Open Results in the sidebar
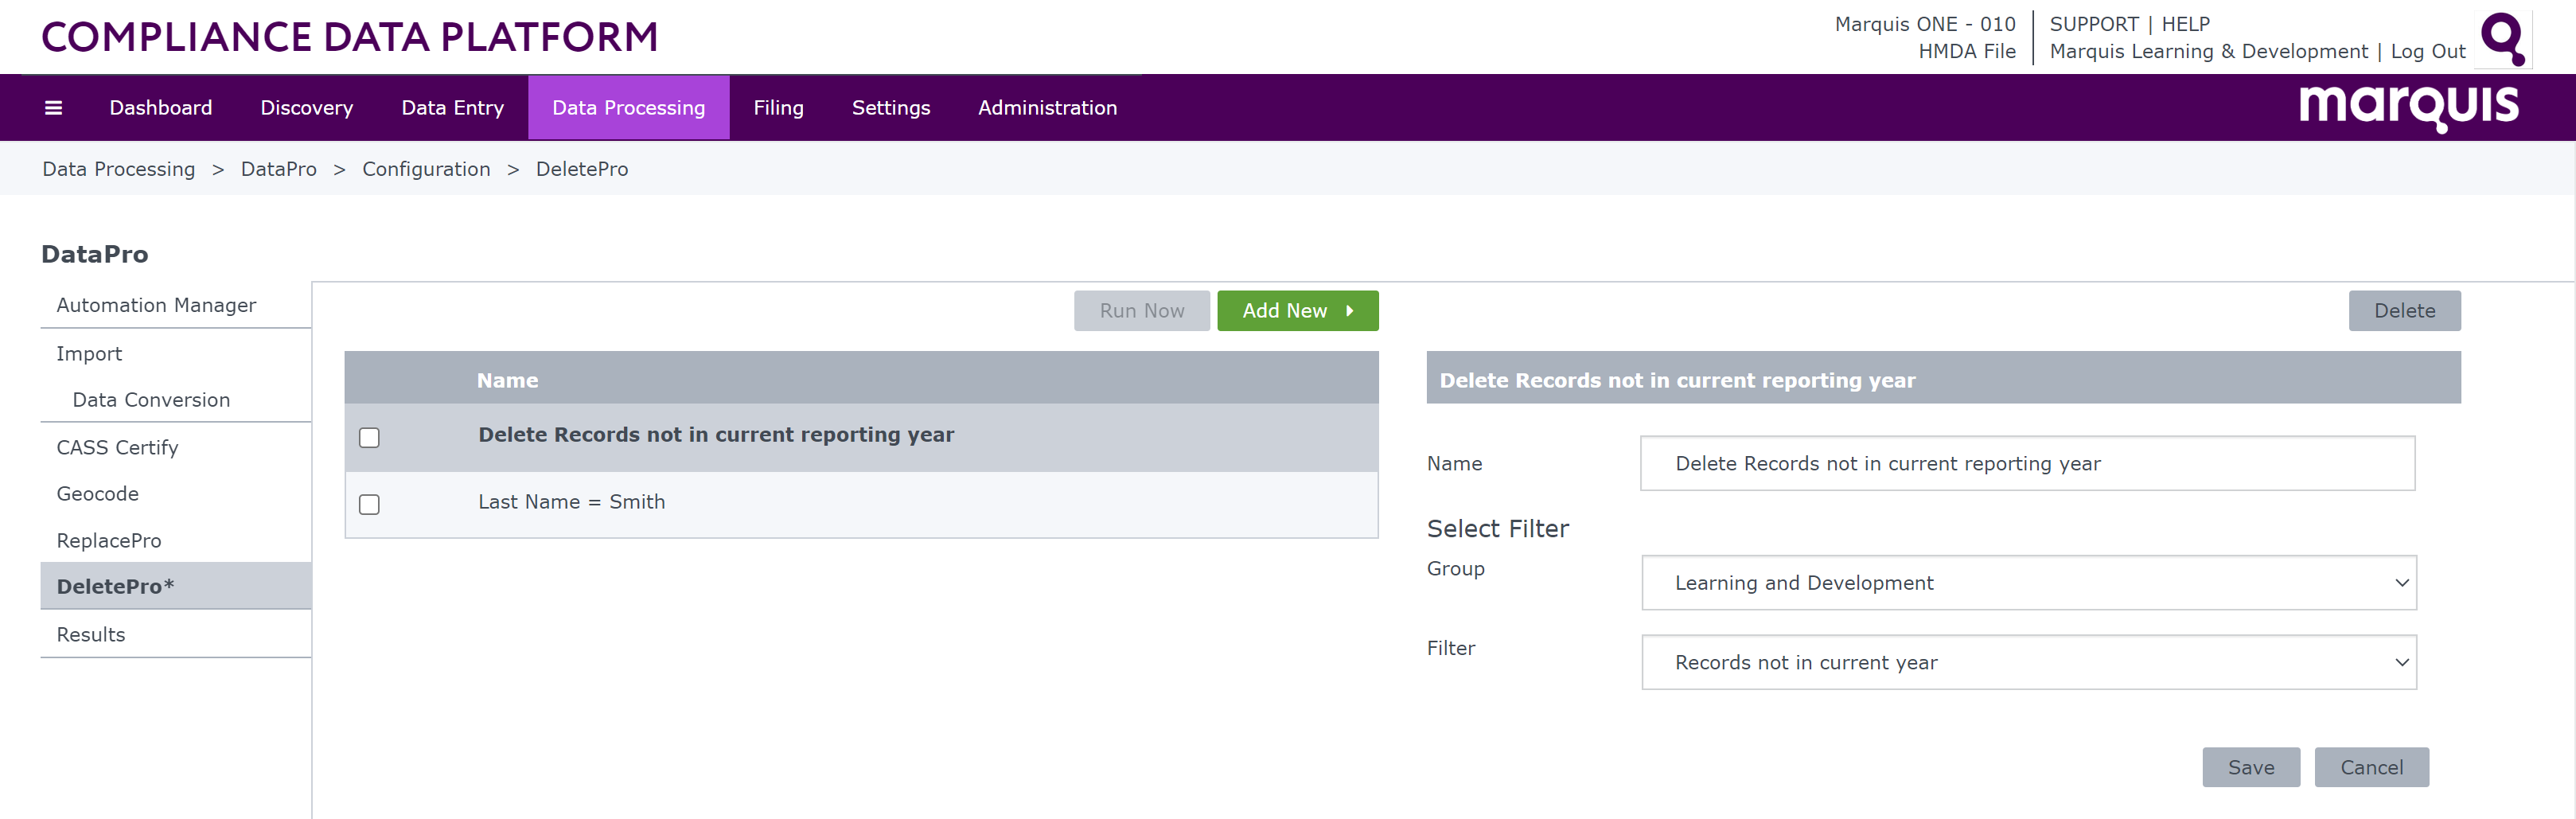Screen dimensions: 2576x819 tap(176, 634)
